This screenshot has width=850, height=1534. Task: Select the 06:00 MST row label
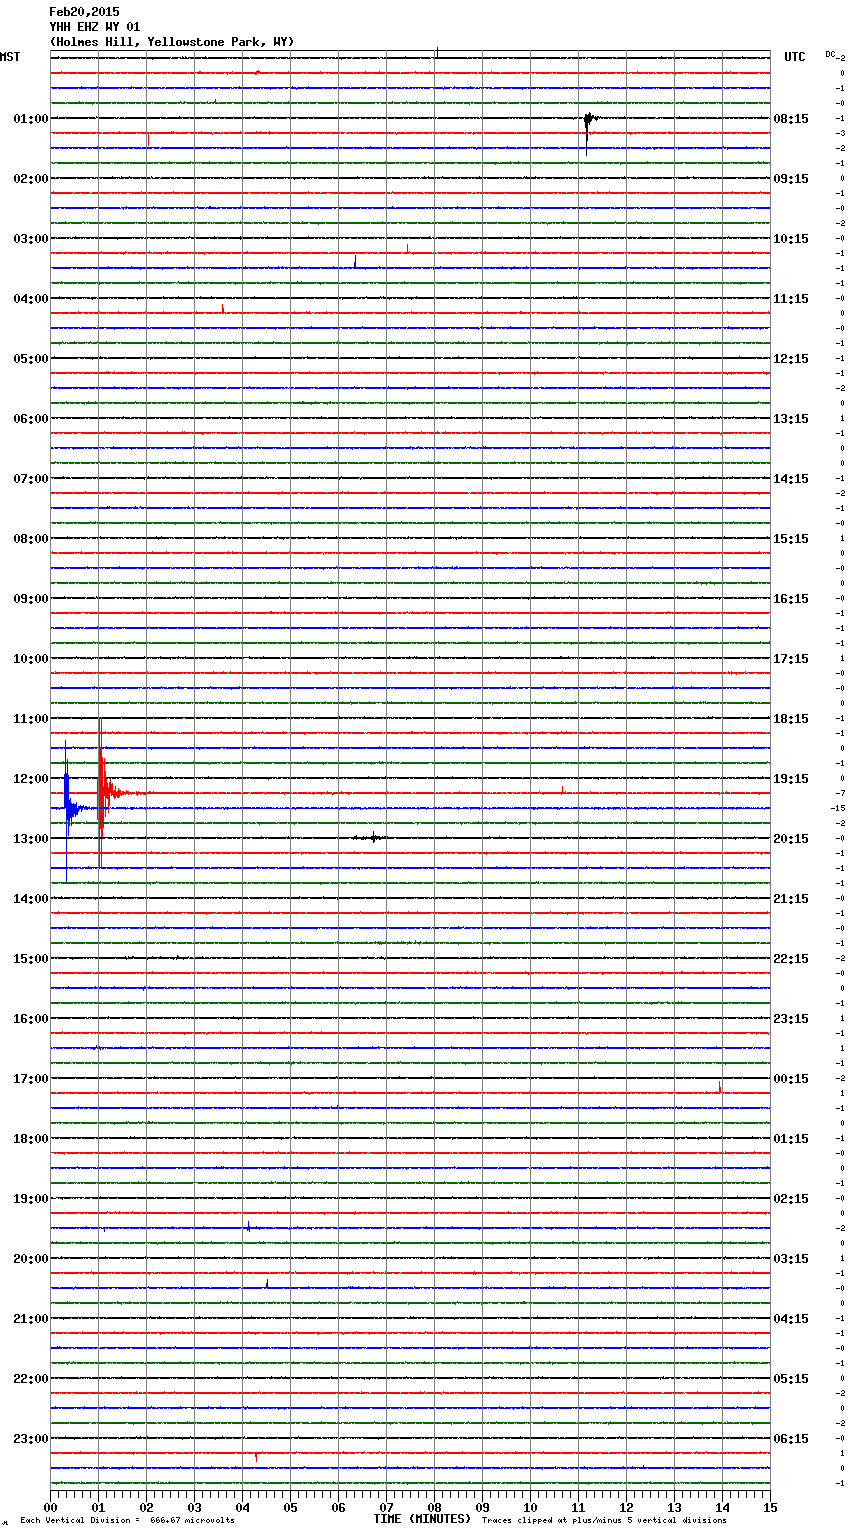31,419
